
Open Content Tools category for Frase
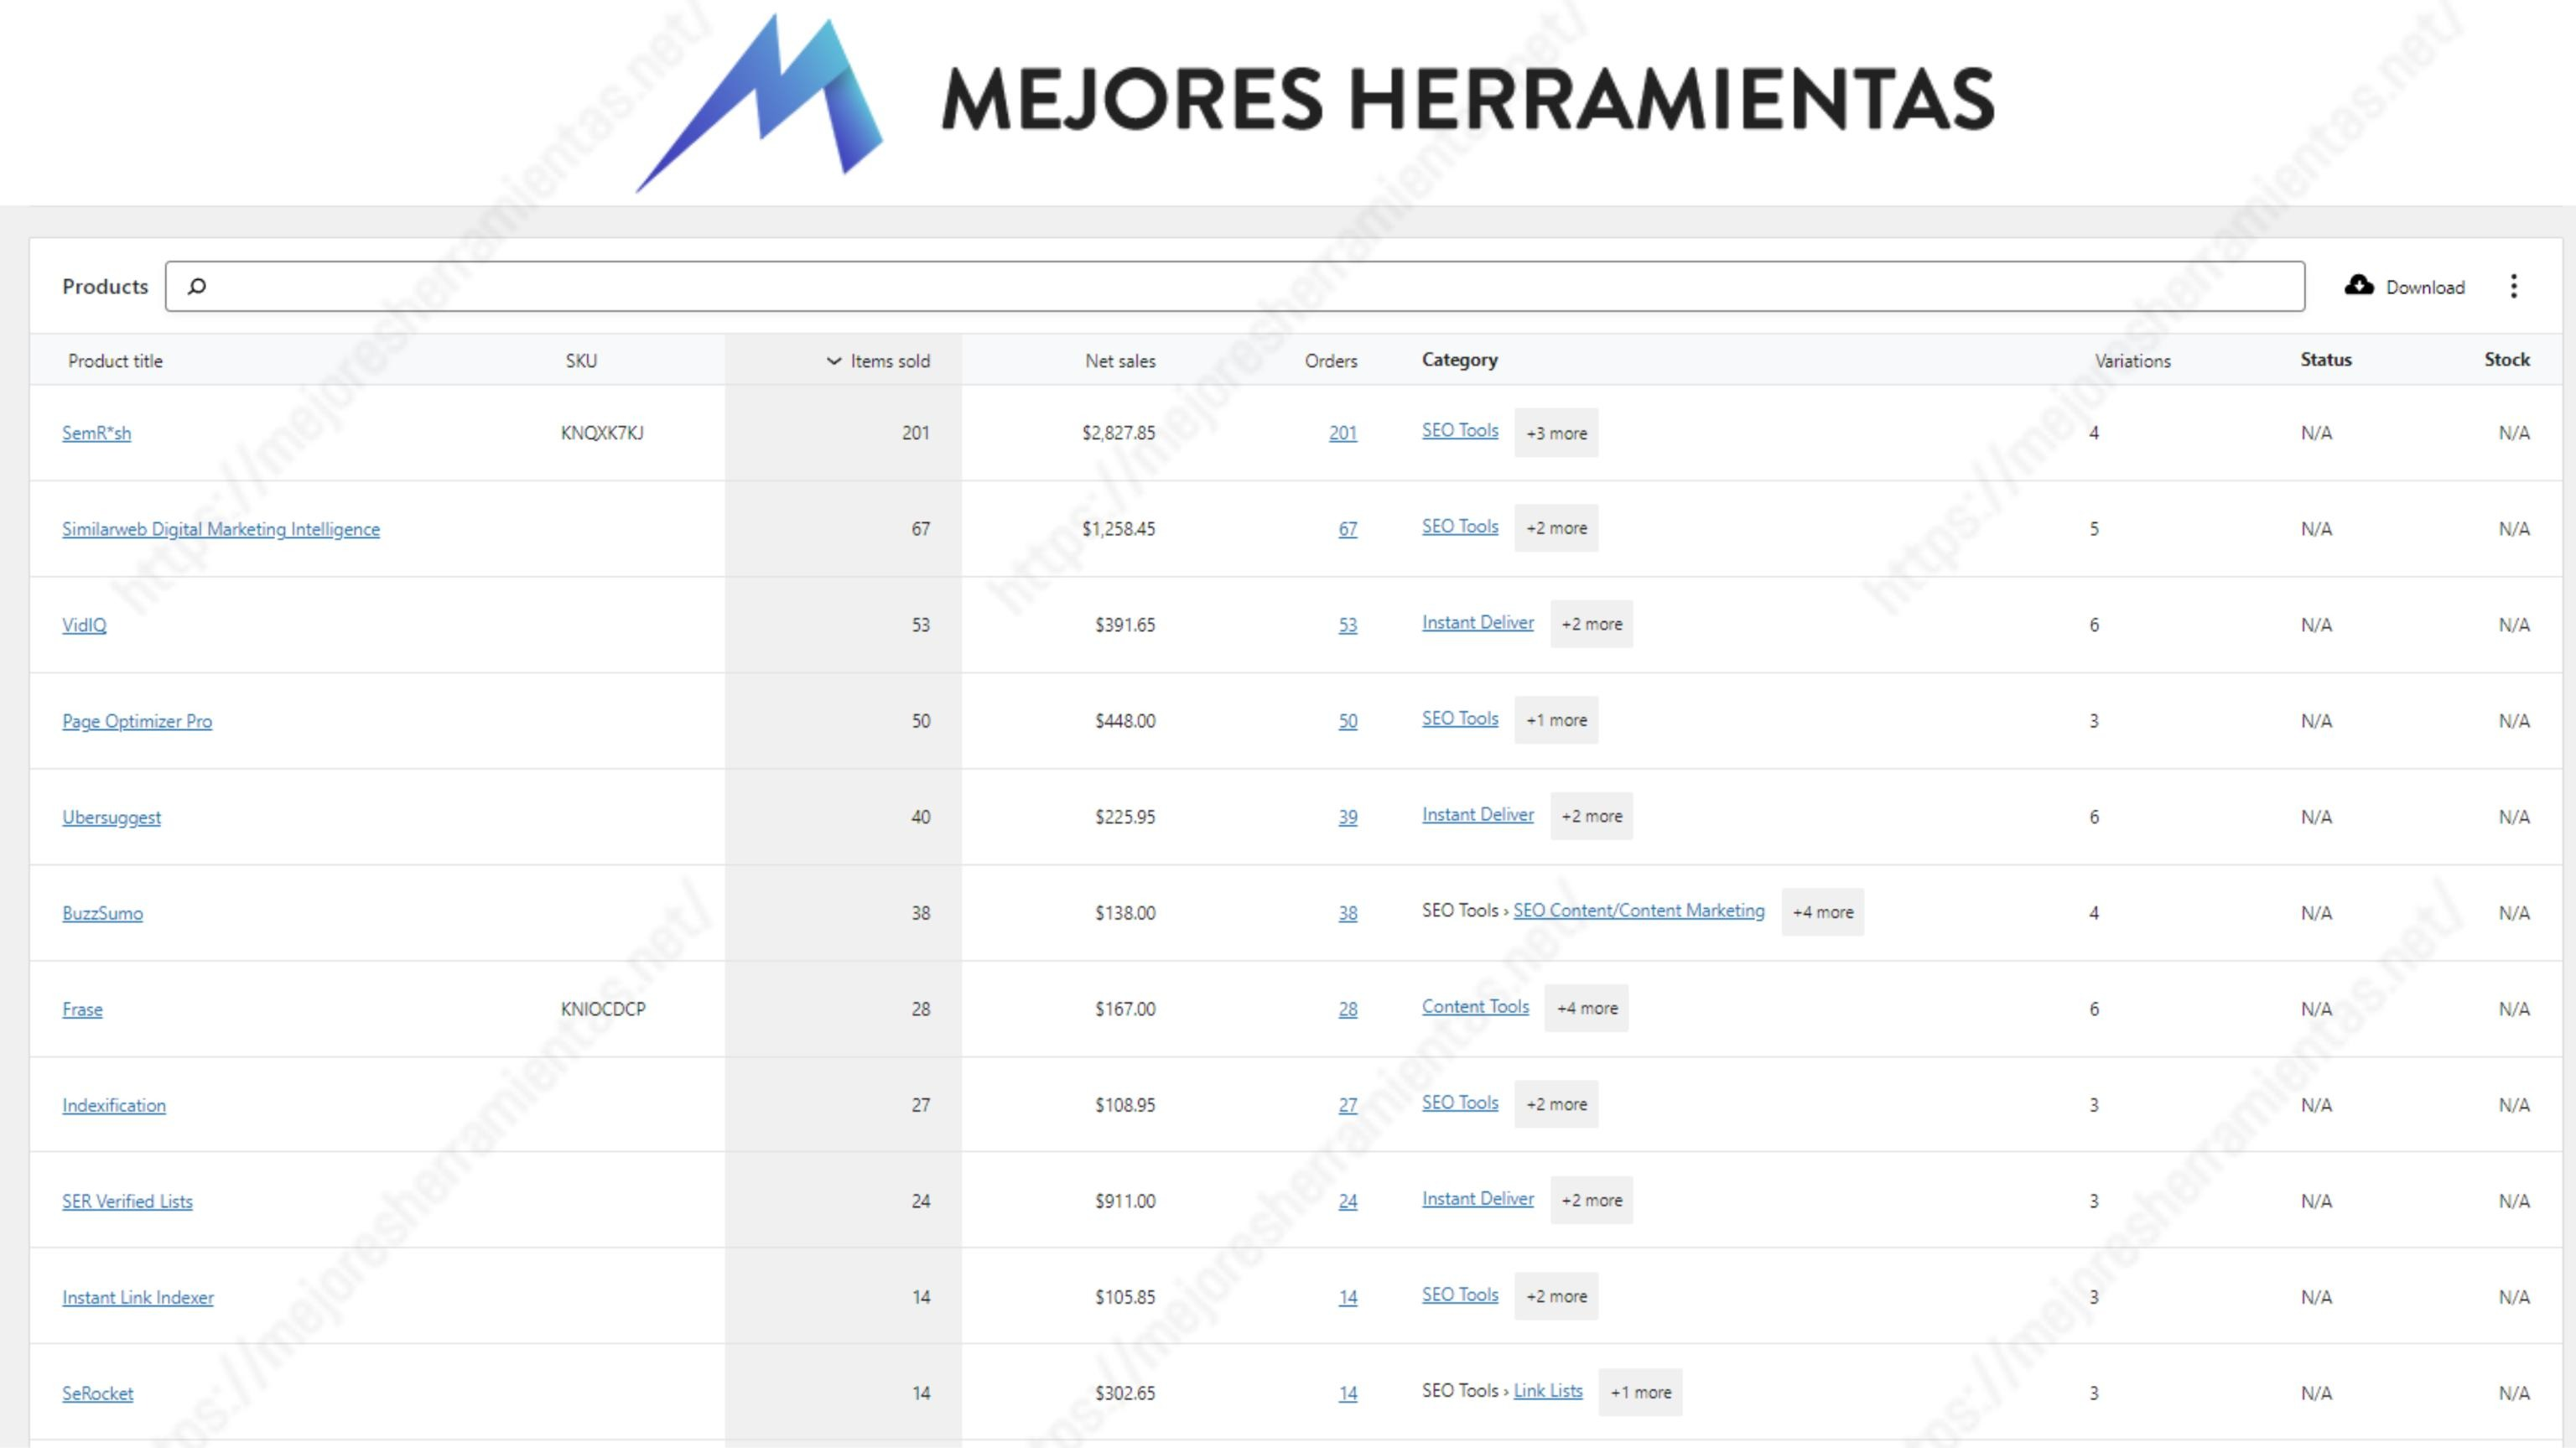coord(1475,1006)
